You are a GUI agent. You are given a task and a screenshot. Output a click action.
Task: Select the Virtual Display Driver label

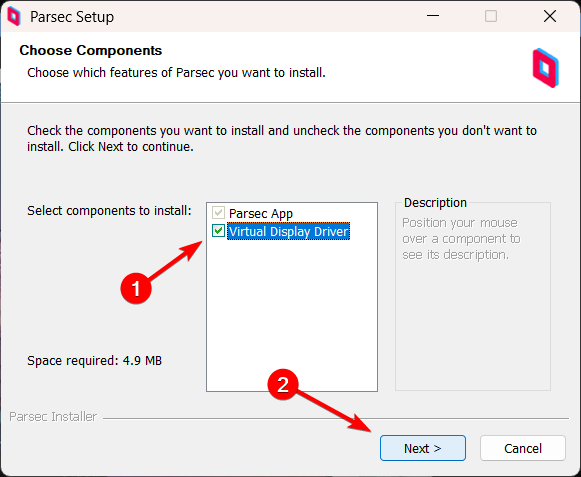288,231
